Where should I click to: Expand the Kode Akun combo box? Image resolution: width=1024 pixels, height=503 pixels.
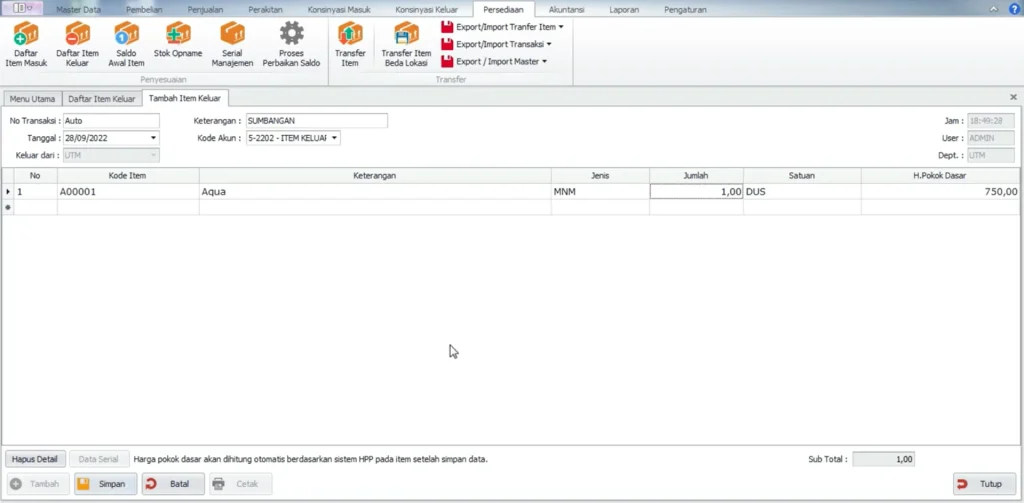[334, 138]
